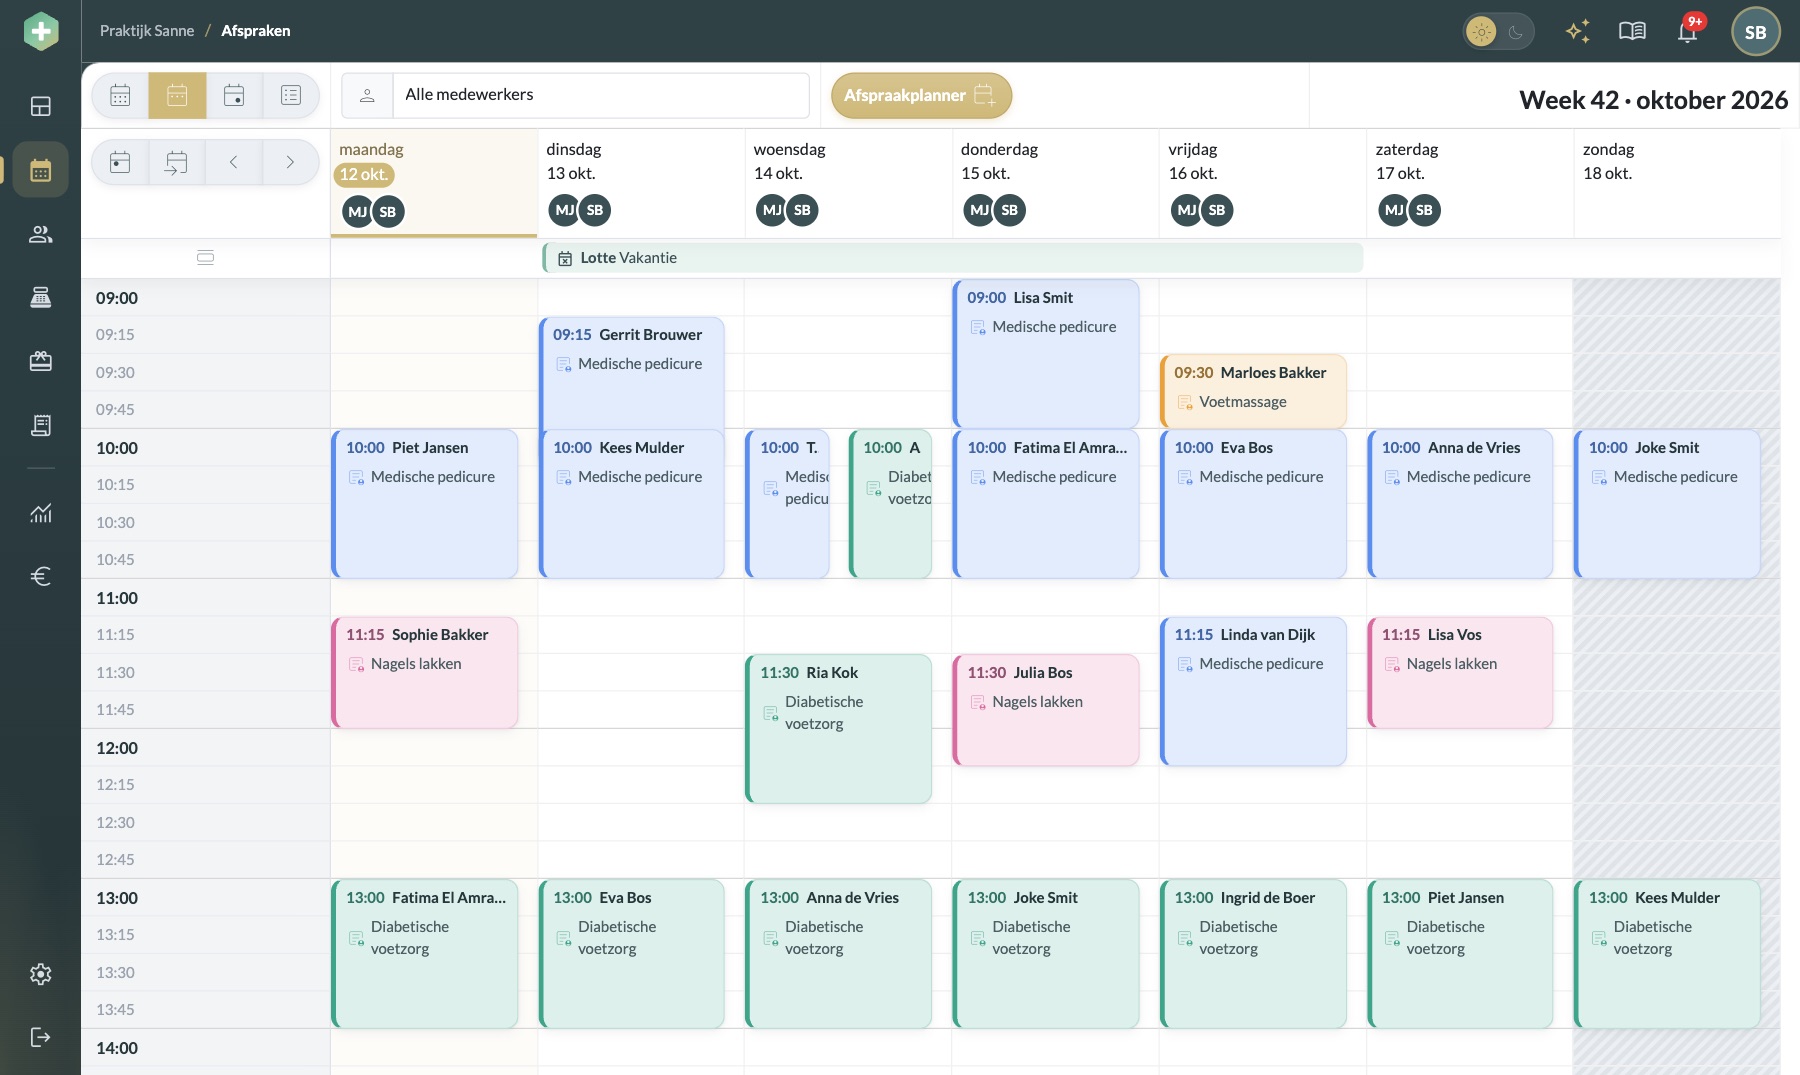
Task: Click the go-to-date calendar arrow icon
Action: [x=176, y=162]
